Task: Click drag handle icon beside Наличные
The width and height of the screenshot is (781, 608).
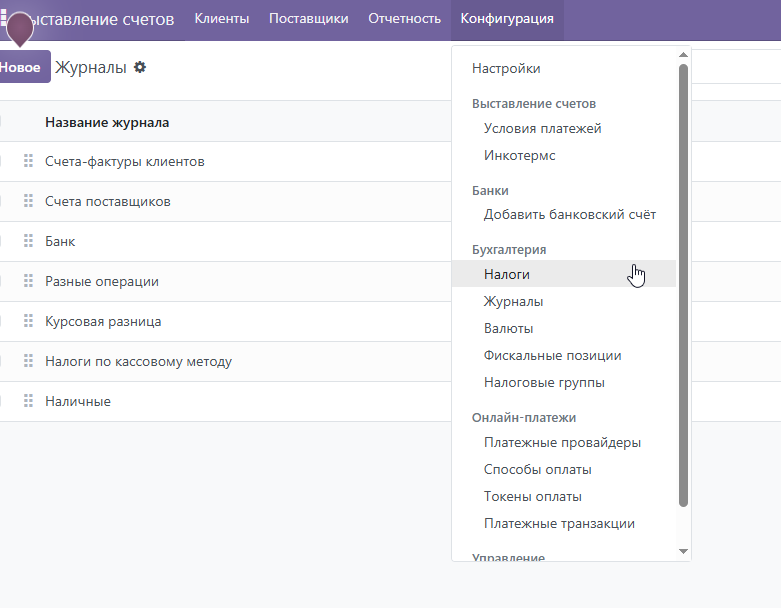Action: (28, 401)
